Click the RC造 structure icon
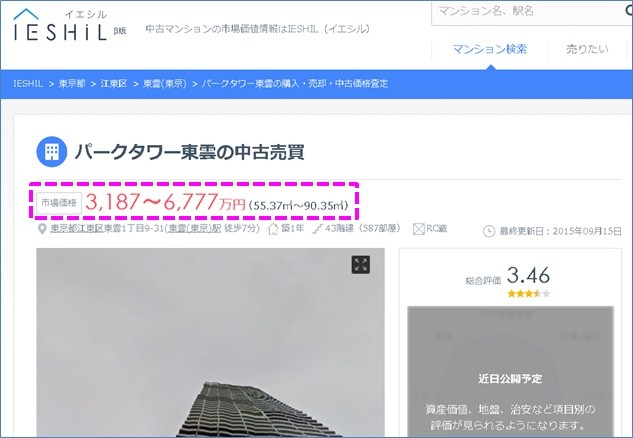633x438 pixels. [418, 229]
